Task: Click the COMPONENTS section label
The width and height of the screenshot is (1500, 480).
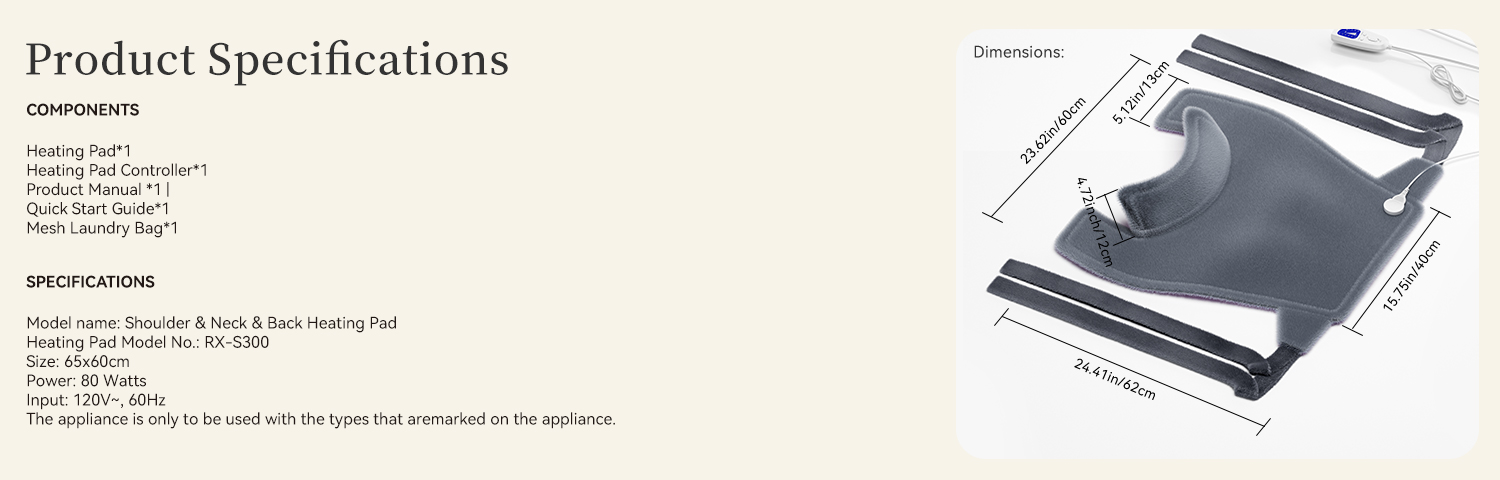Action: (x=83, y=110)
